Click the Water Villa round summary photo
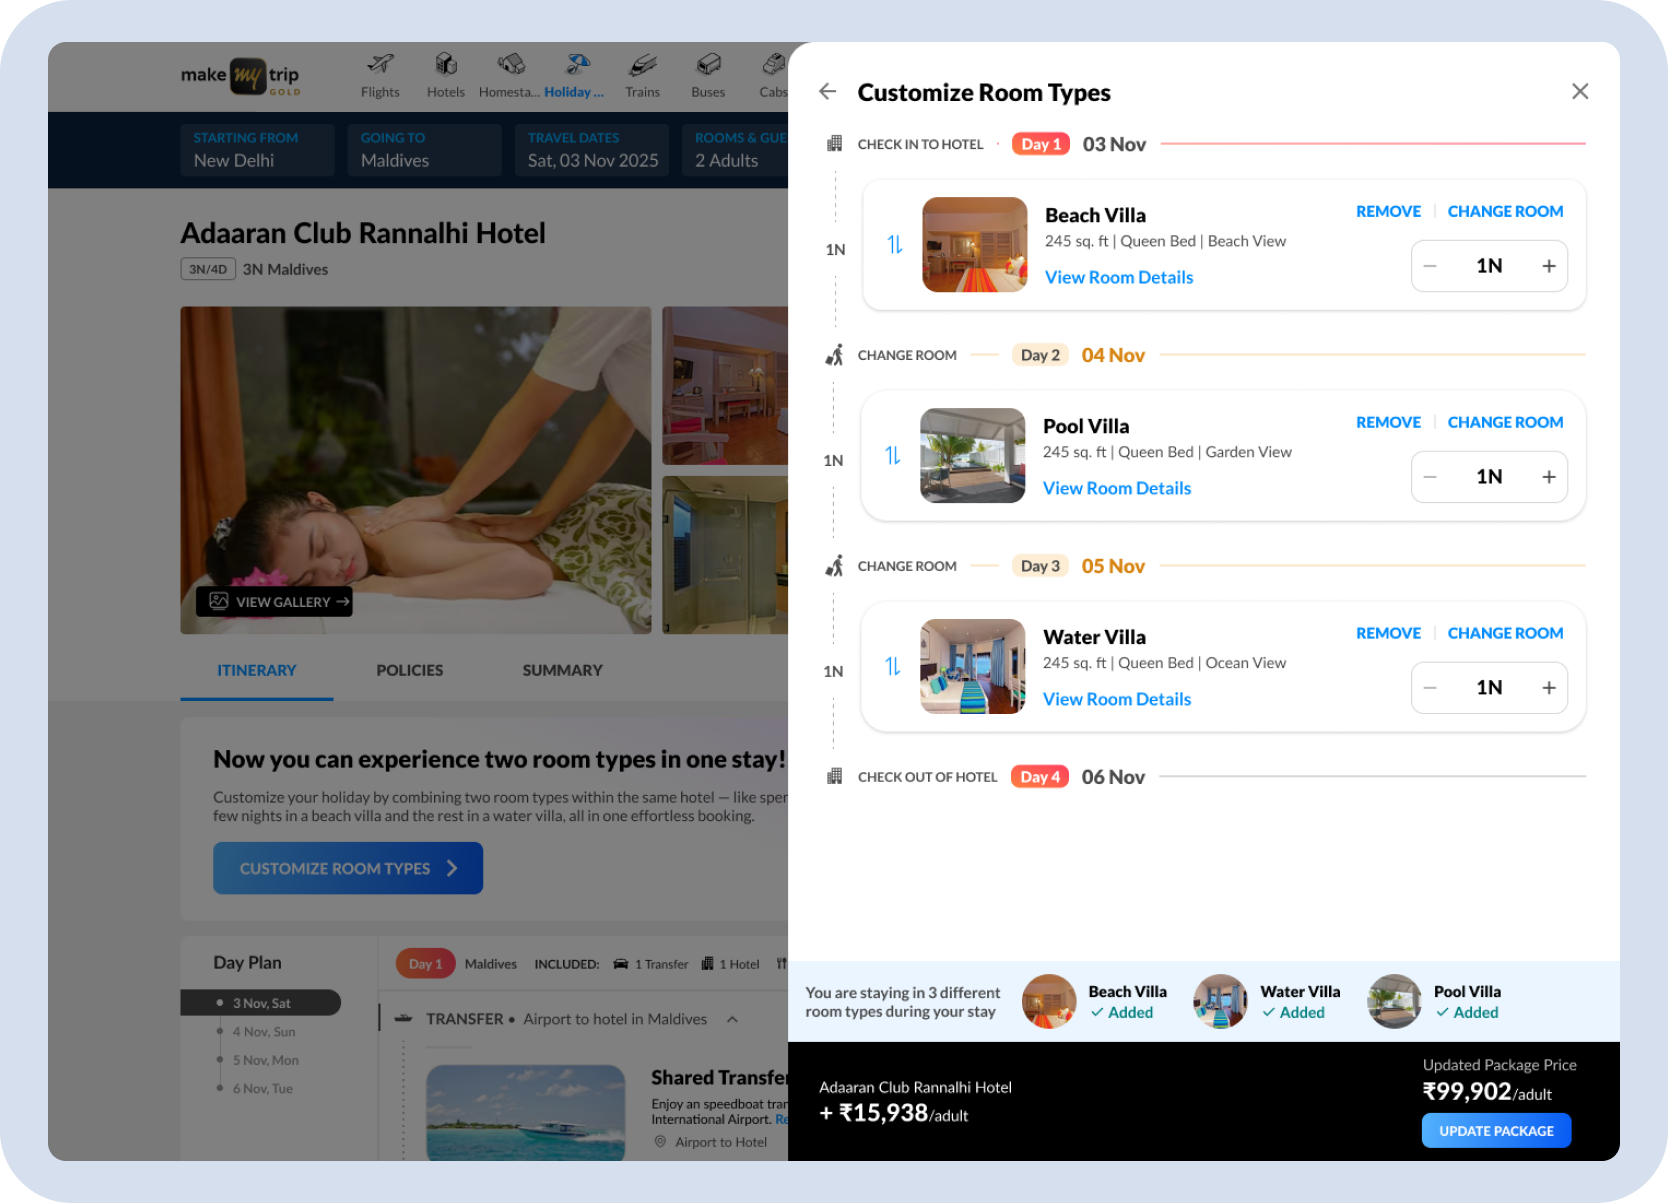 pos(1220,1002)
